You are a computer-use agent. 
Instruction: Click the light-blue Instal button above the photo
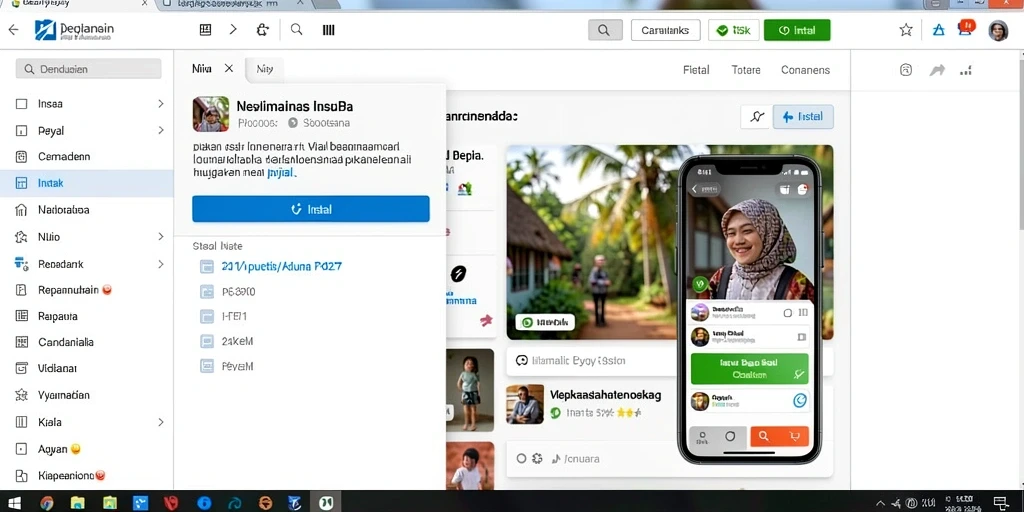point(803,116)
